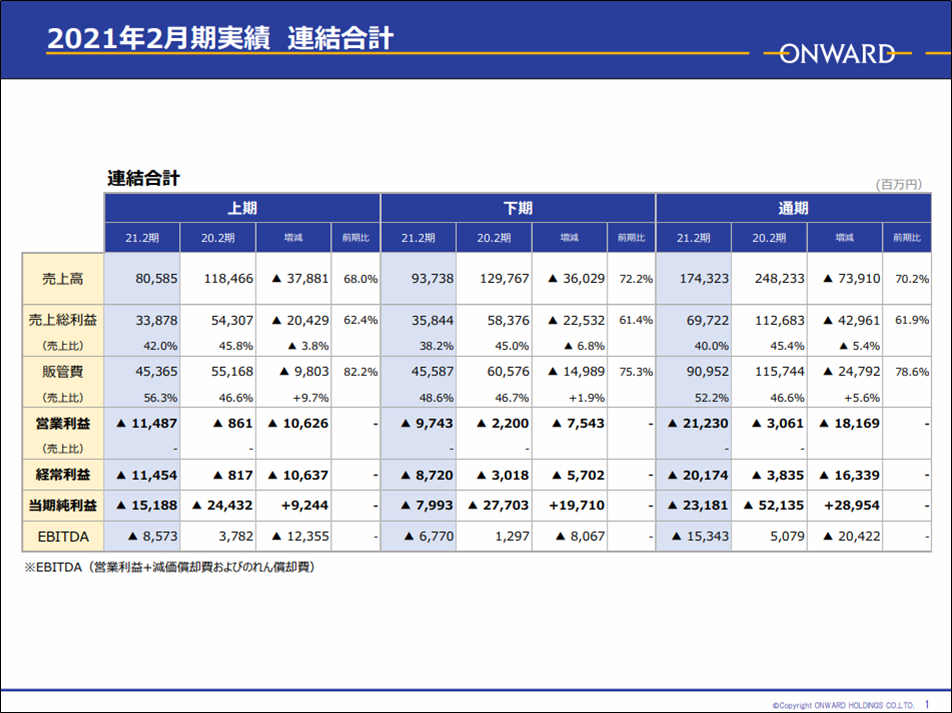Screen dimensions: 952x713
Task: Click the gross margin ratio 42.0%
Action: [160, 346]
